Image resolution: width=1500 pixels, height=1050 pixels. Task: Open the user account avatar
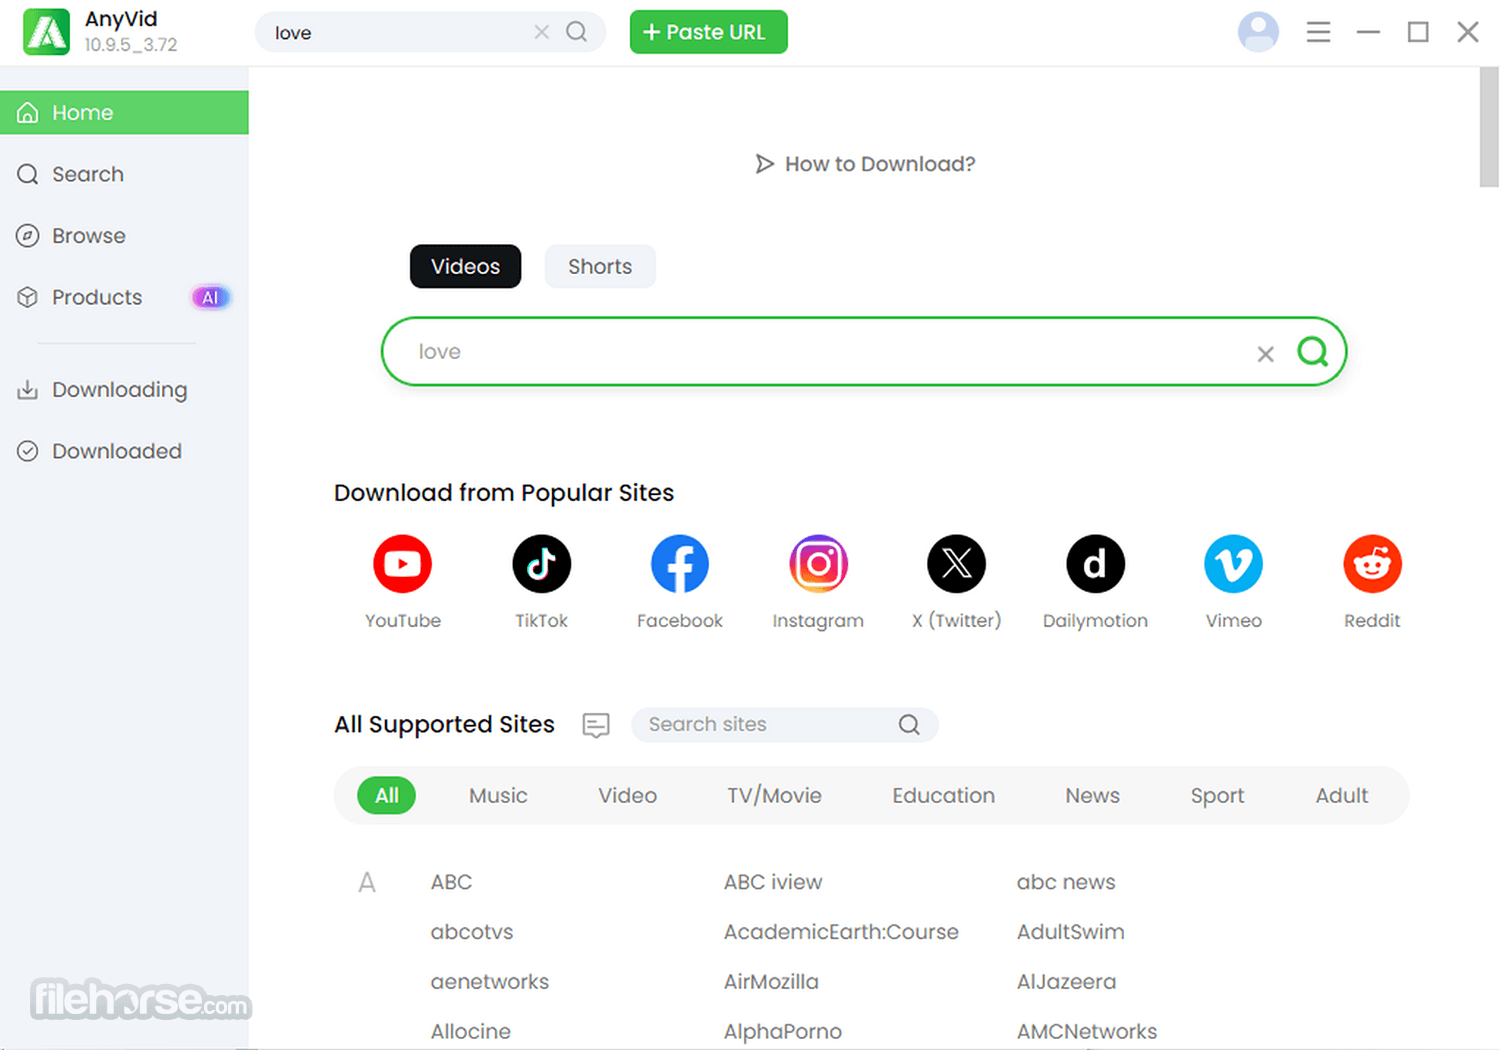coord(1258,32)
